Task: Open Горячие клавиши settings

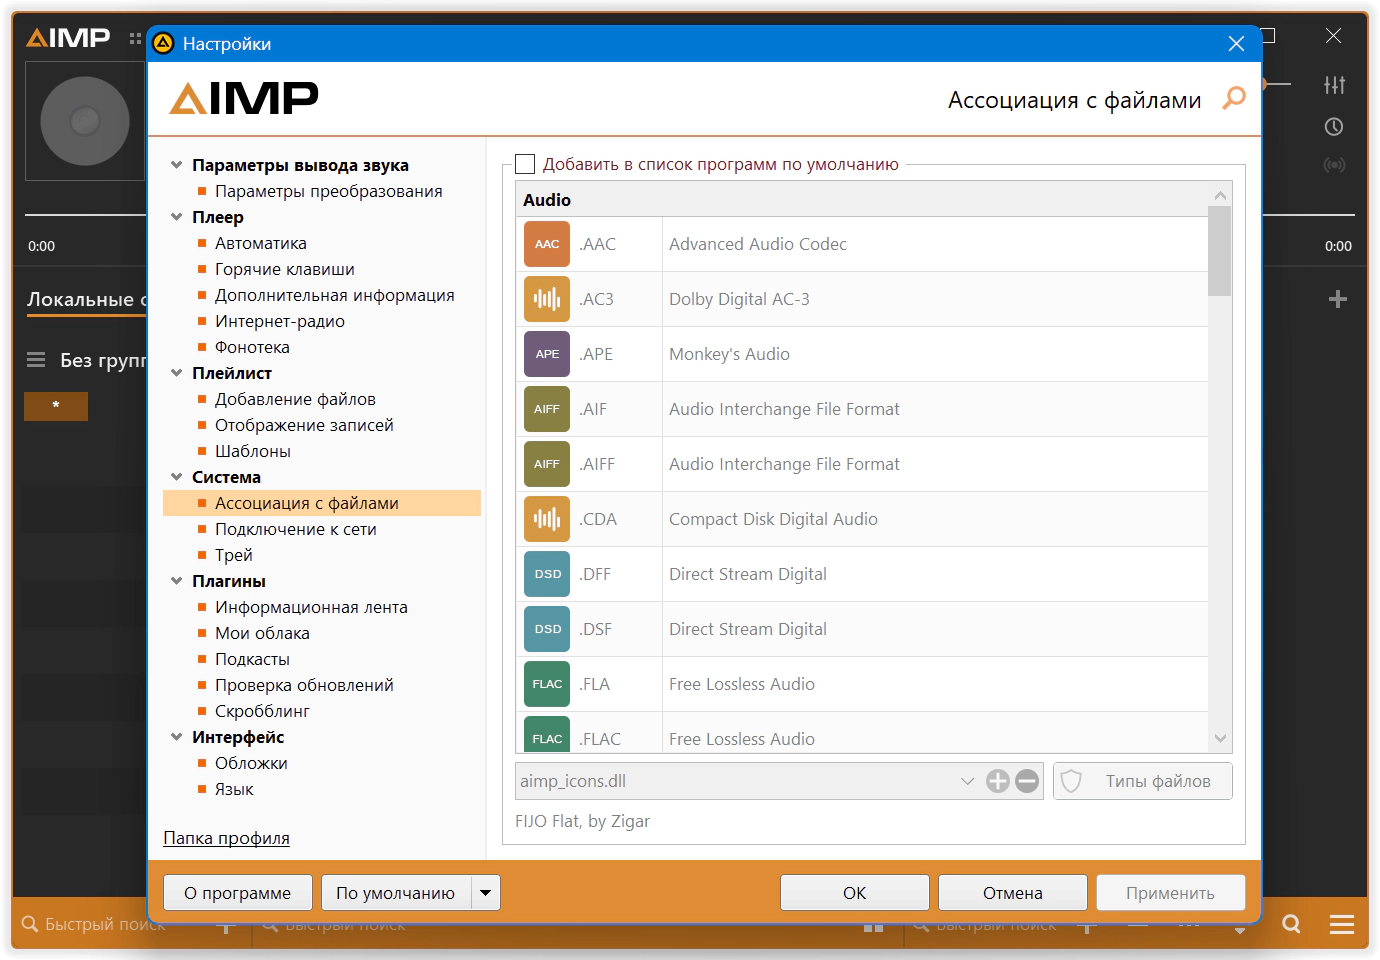Action: pyautogui.click(x=285, y=269)
